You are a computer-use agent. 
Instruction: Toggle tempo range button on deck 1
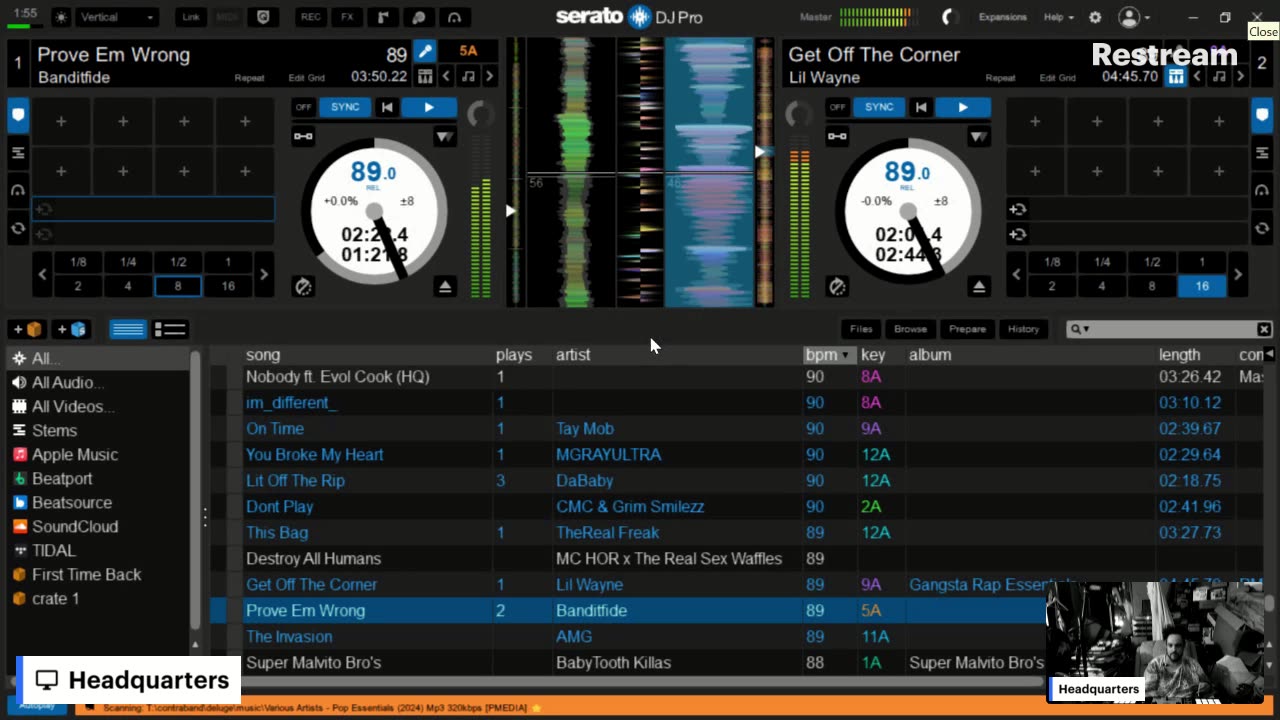coord(407,201)
